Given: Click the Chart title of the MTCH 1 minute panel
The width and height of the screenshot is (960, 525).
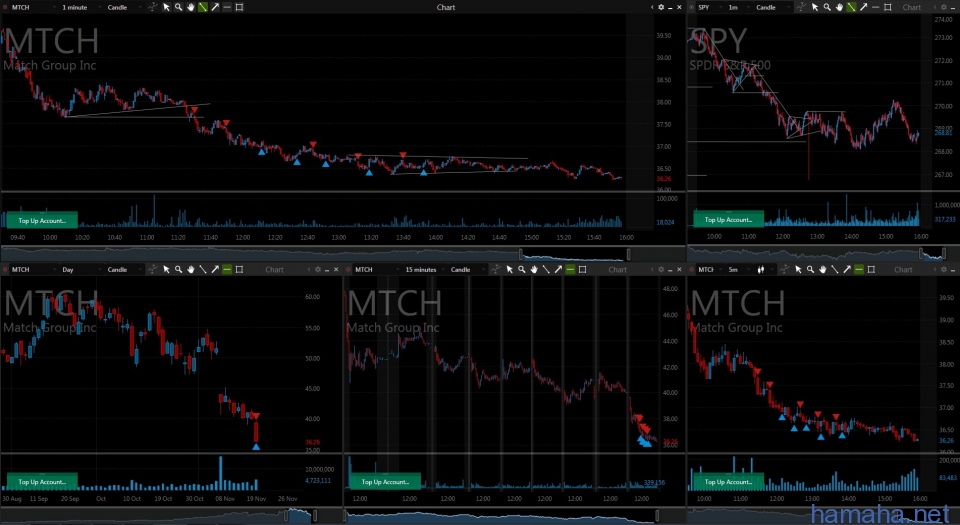Looking at the screenshot, I should (x=446, y=7).
